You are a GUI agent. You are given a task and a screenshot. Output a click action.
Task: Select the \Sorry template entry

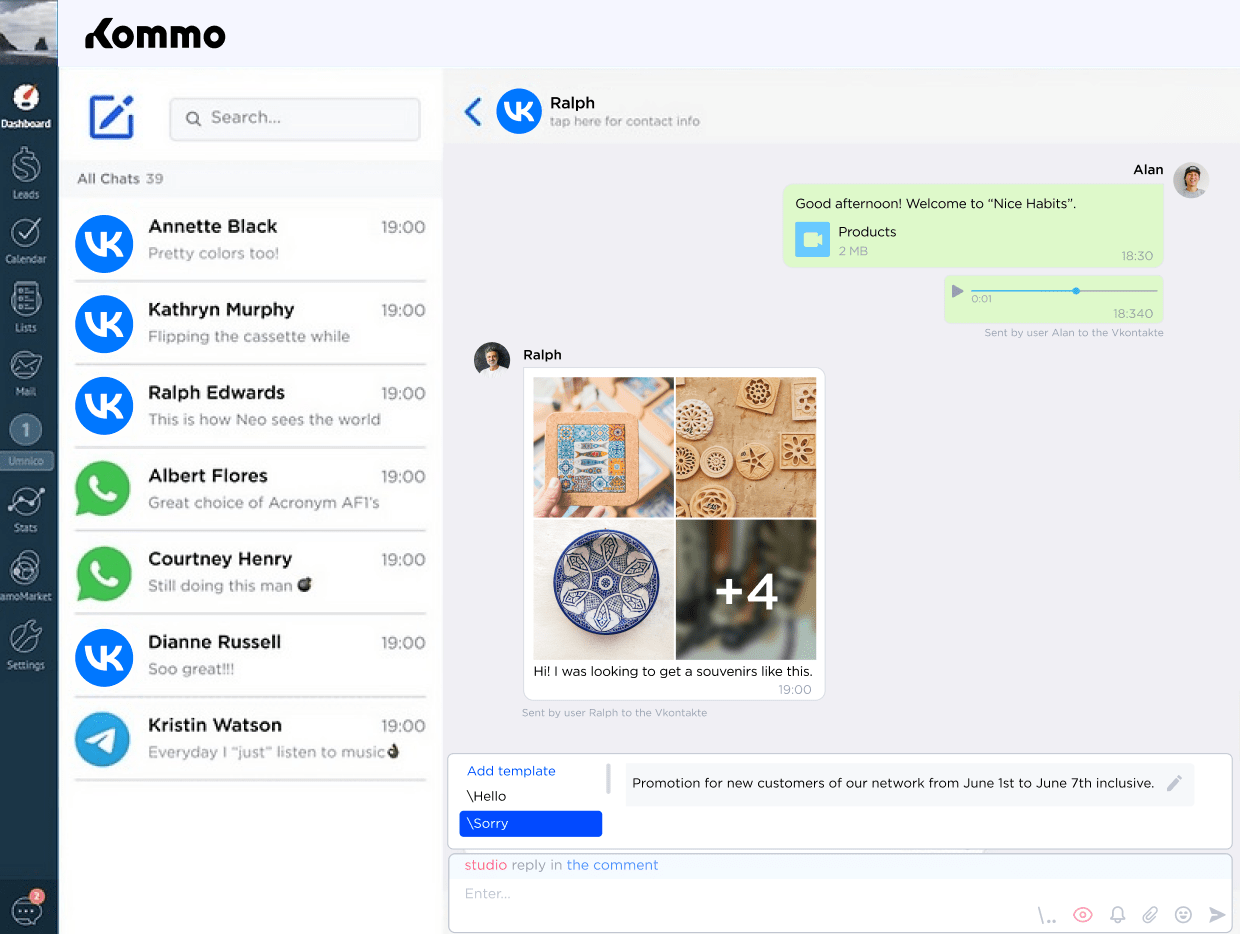point(530,823)
